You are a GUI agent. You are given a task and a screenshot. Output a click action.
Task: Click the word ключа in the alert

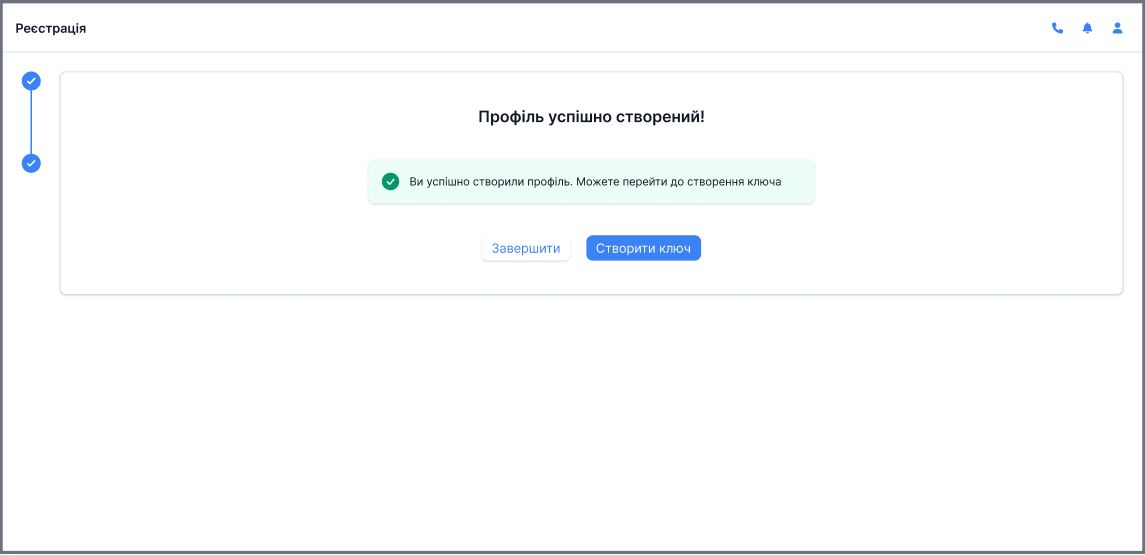tap(762, 182)
